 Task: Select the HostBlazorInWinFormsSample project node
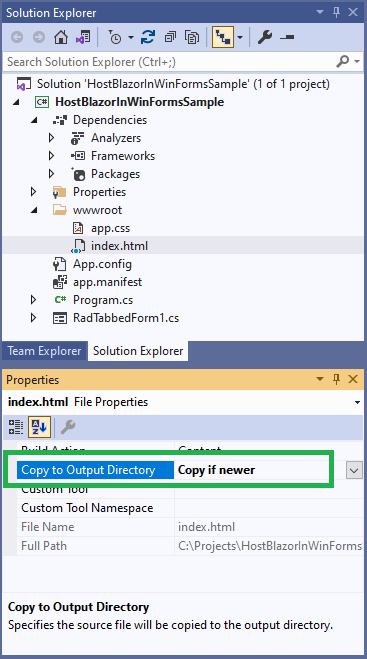(x=140, y=102)
